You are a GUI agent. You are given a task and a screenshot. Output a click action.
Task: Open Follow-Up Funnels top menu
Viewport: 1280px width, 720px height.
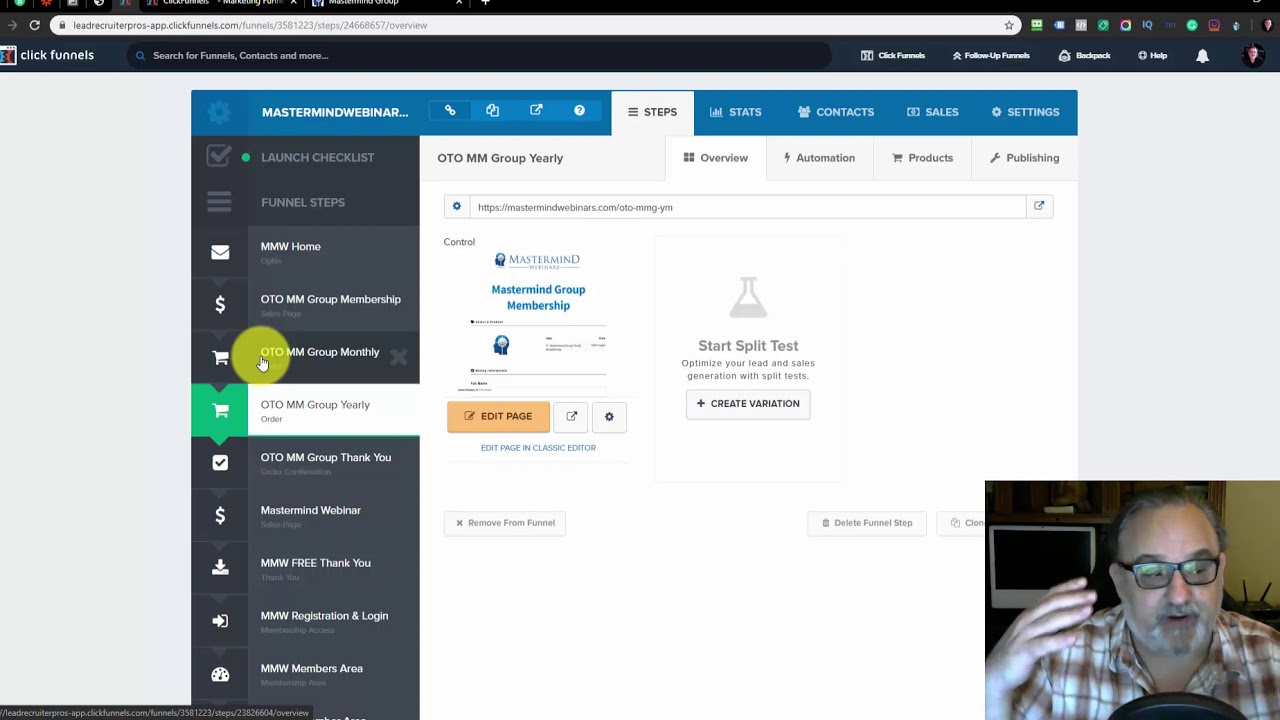pos(990,56)
